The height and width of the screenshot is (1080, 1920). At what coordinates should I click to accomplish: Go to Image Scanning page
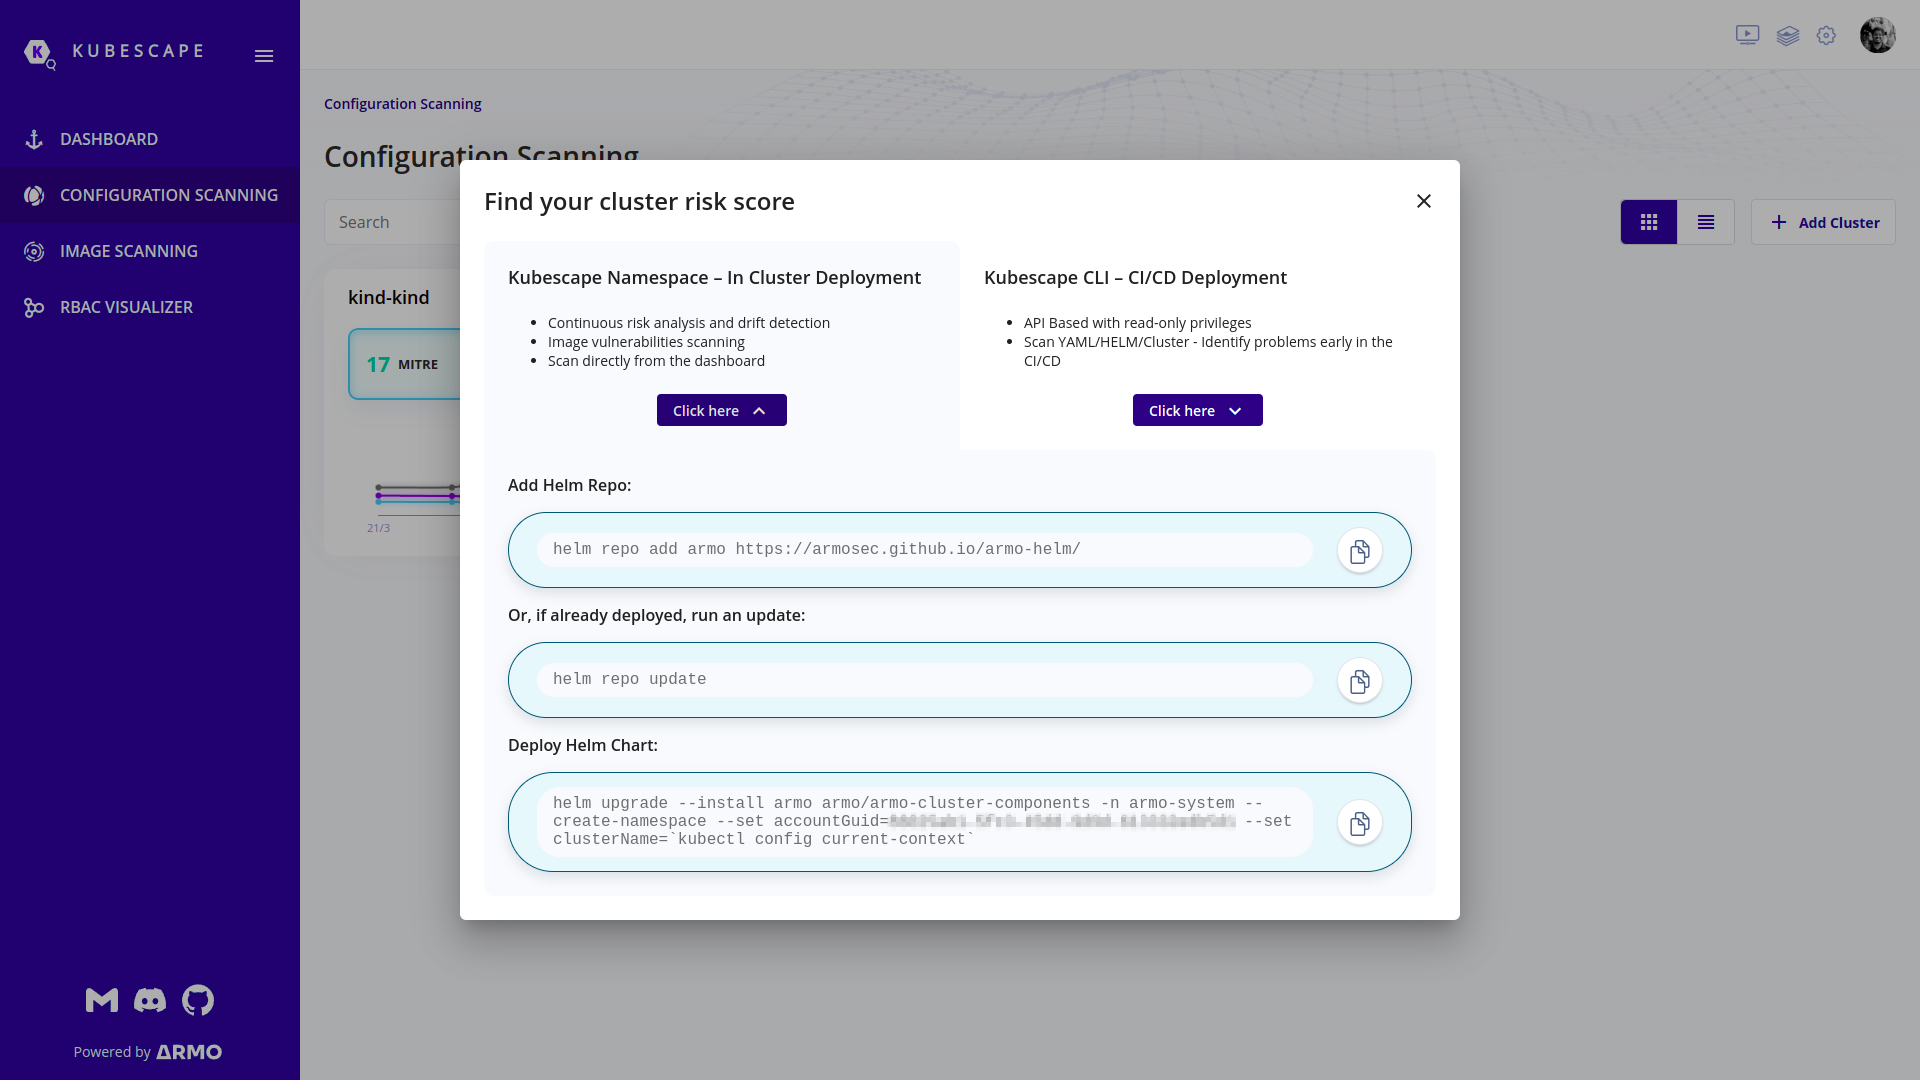click(x=150, y=251)
